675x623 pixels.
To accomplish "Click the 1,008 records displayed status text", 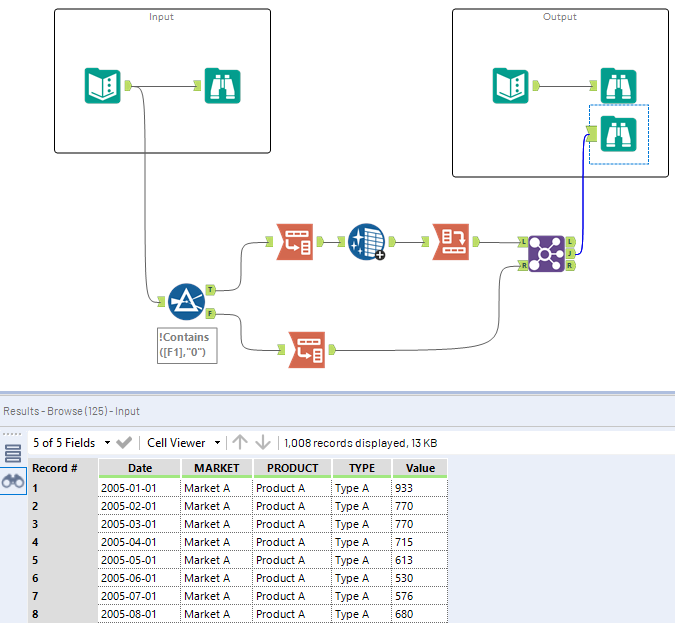I will coord(361,443).
